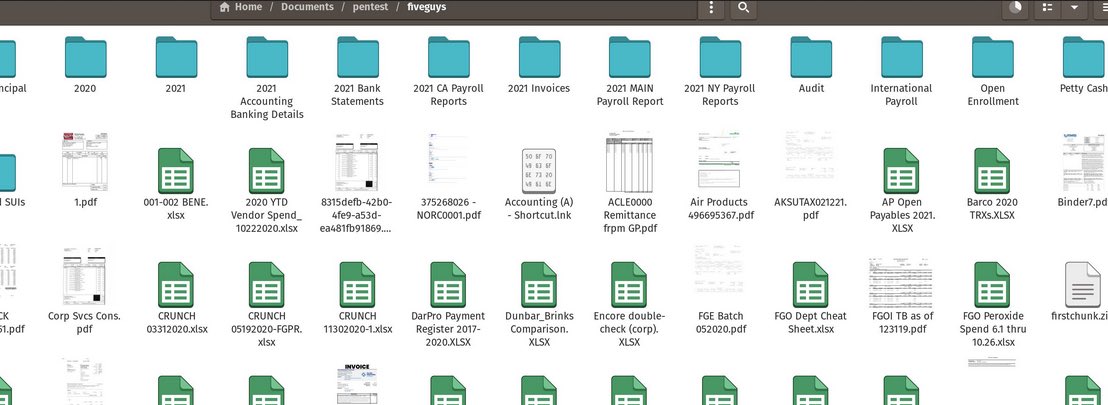1108x405 pixels.
Task: Select the AP Open Payables 2021.XLSX file
Action: pyautogui.click(x=902, y=170)
